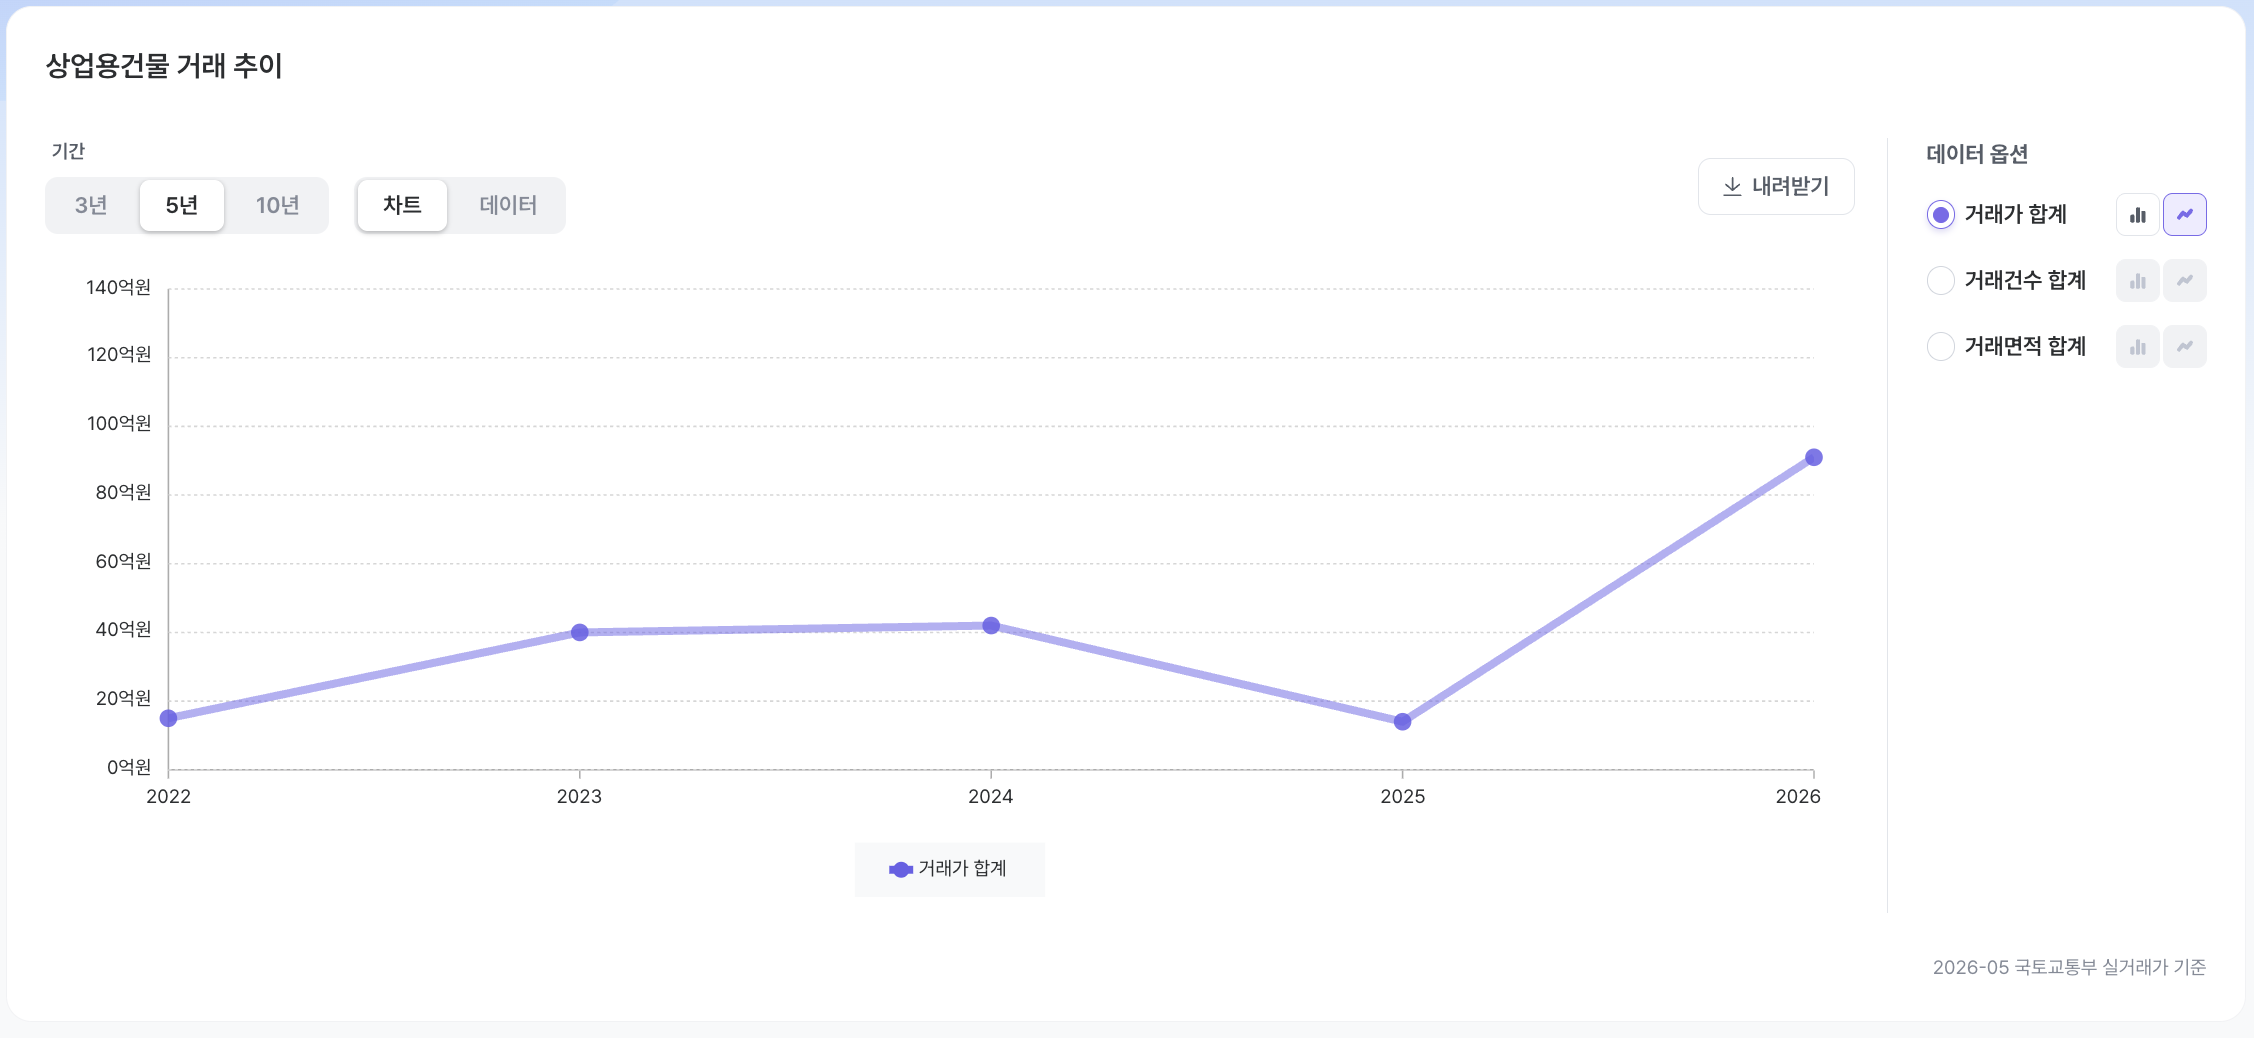Select the 거래건수 합계 radio button

[x=1941, y=281]
